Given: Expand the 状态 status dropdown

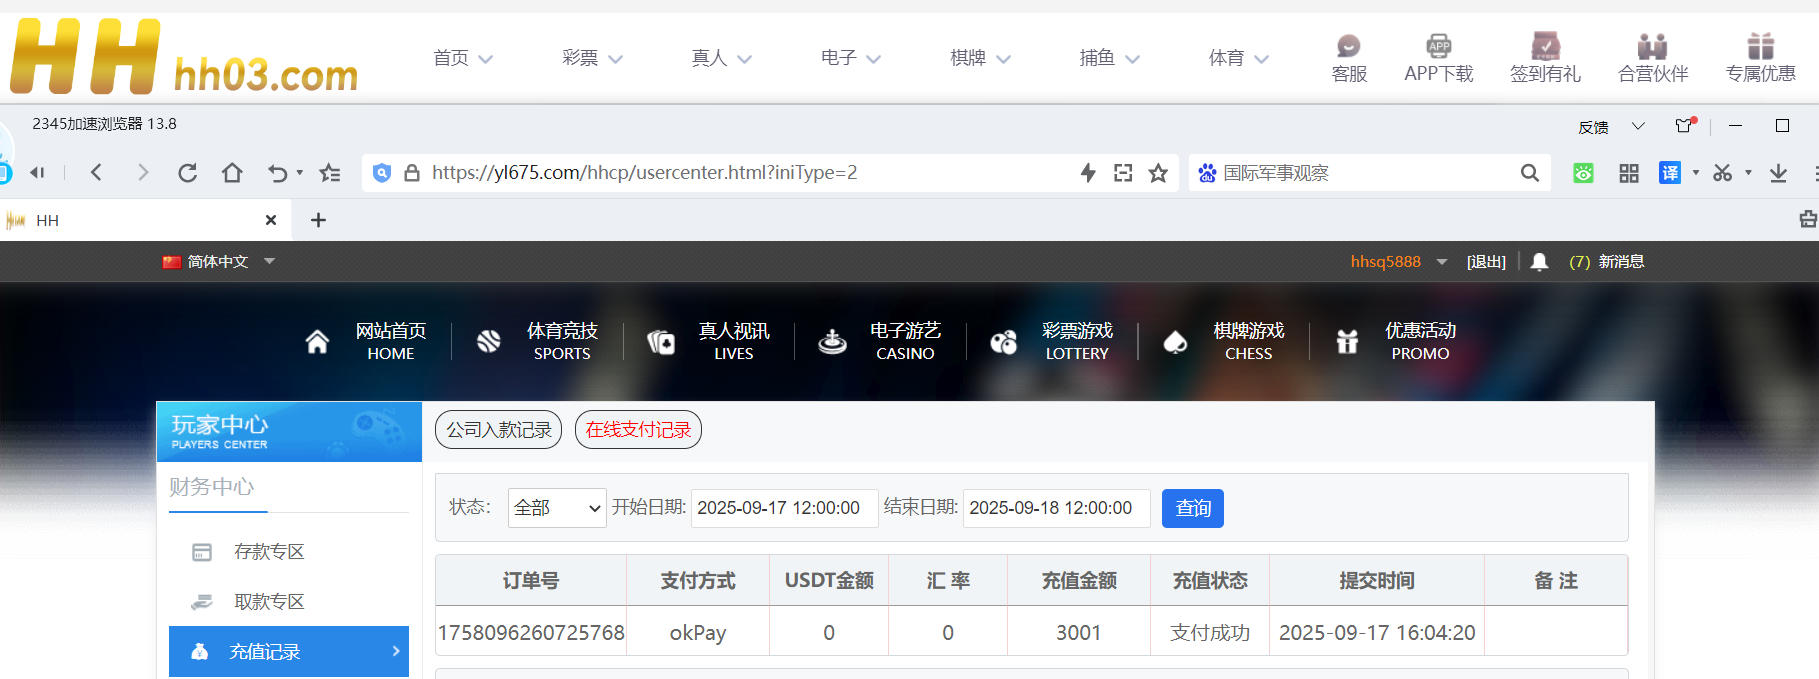Looking at the screenshot, I should tap(556, 508).
